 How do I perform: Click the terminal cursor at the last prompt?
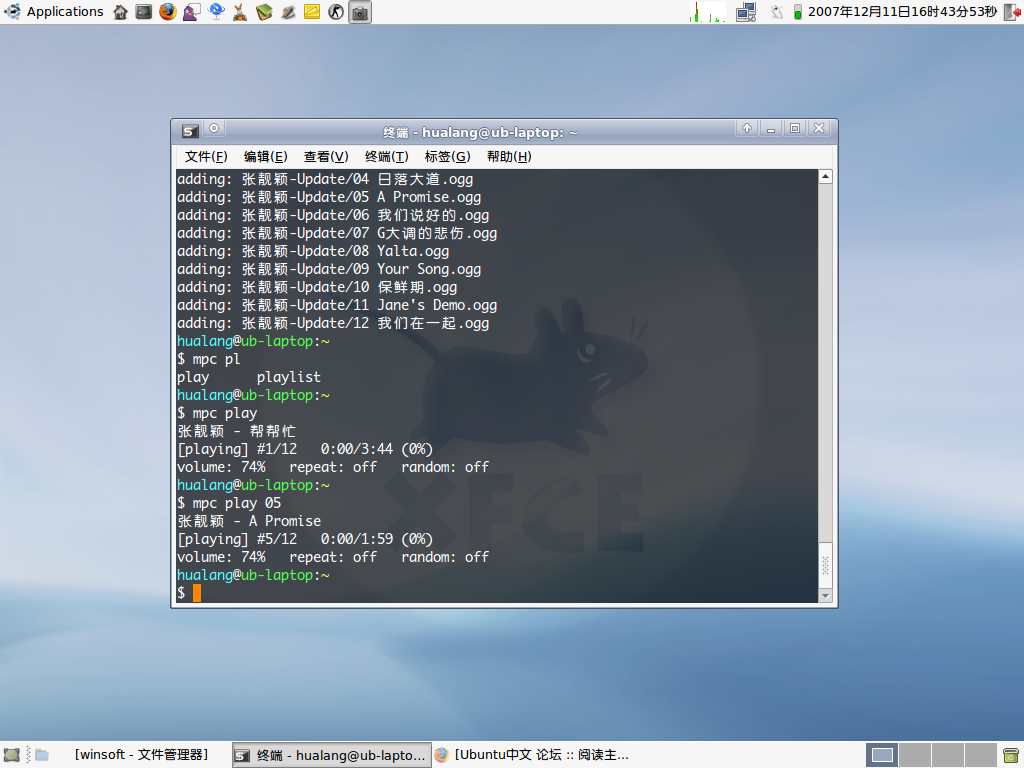tap(197, 593)
